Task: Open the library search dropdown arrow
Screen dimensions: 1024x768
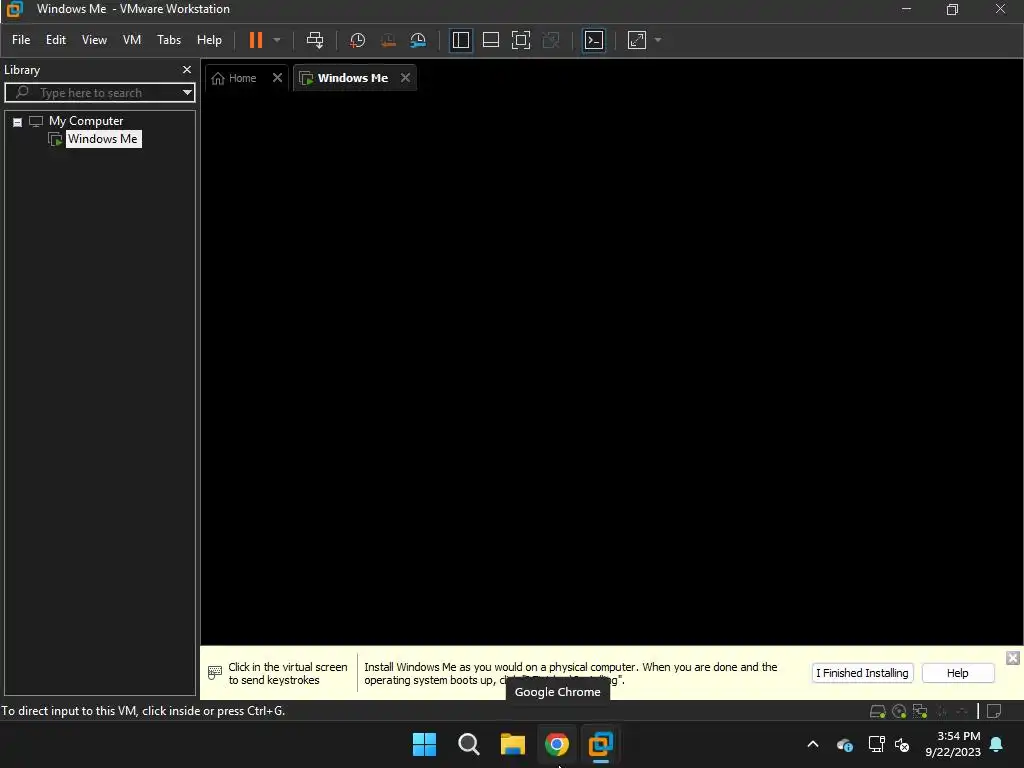Action: (x=187, y=93)
